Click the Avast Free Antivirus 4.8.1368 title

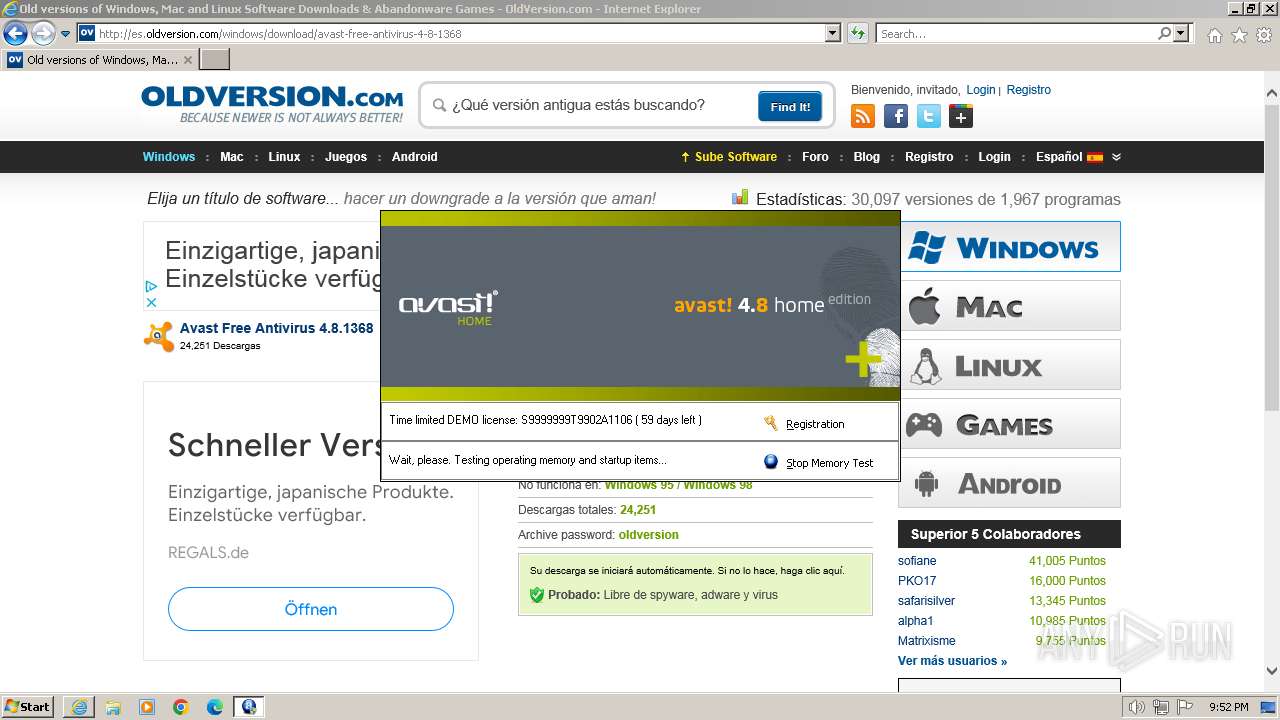276,328
